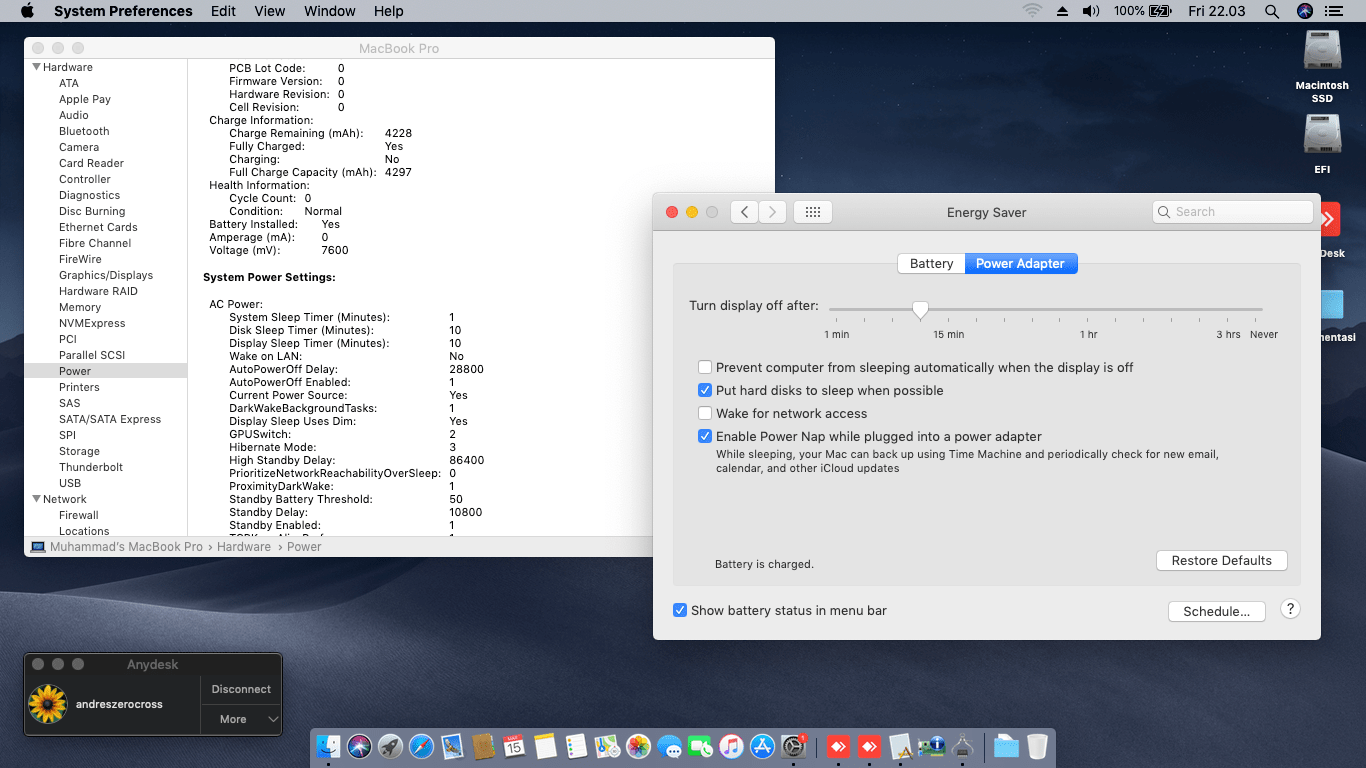
Task: Click the battery status icon in menu bar
Action: (1160, 11)
